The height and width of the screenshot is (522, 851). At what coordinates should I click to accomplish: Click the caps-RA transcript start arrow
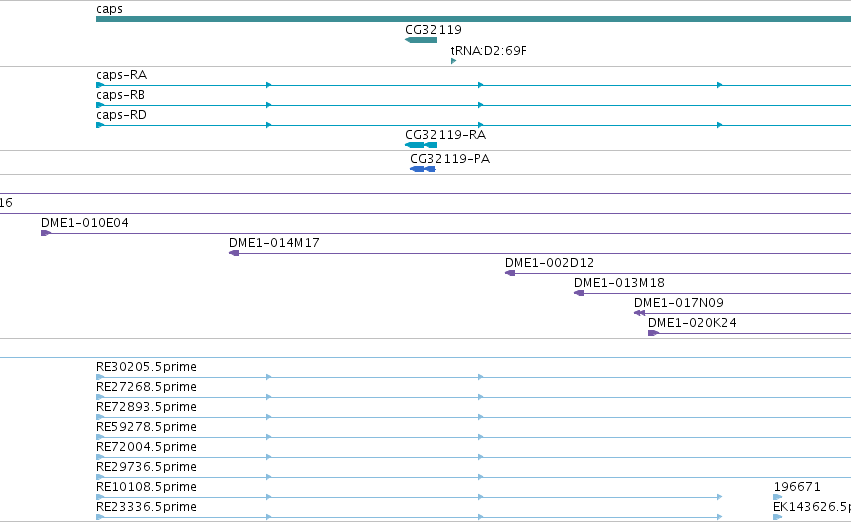coord(100,85)
